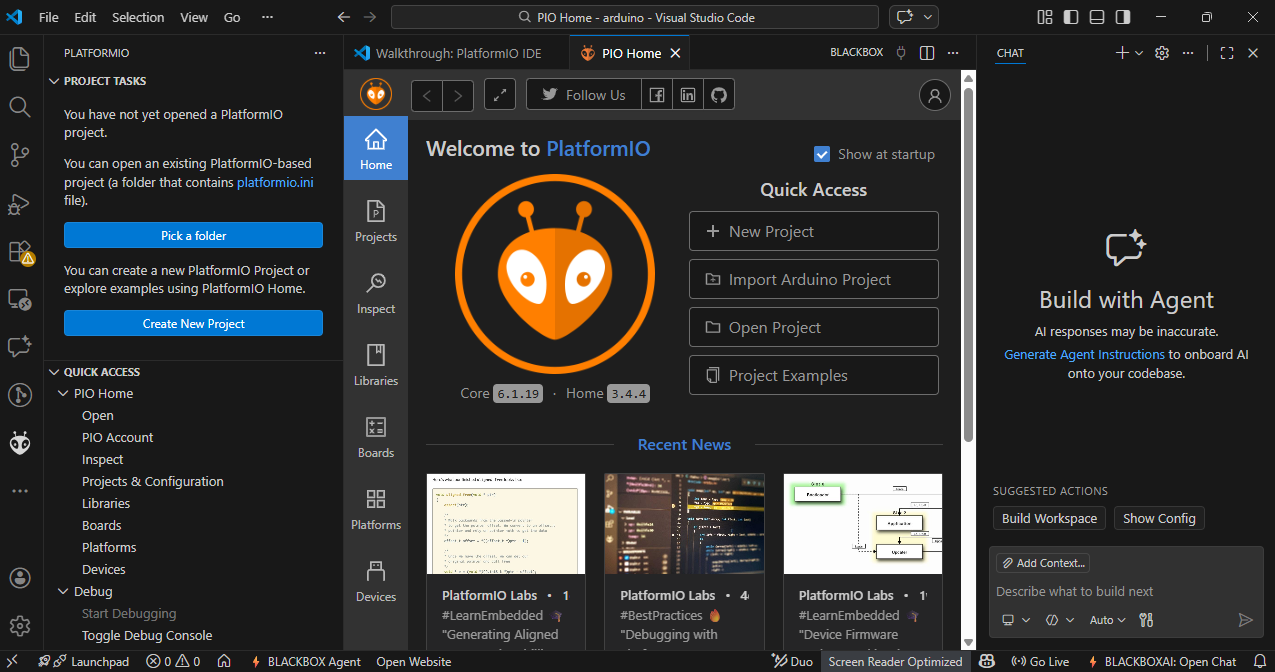Open the notifications bell in status bar
The width and height of the screenshot is (1275, 672).
click(x=1260, y=661)
